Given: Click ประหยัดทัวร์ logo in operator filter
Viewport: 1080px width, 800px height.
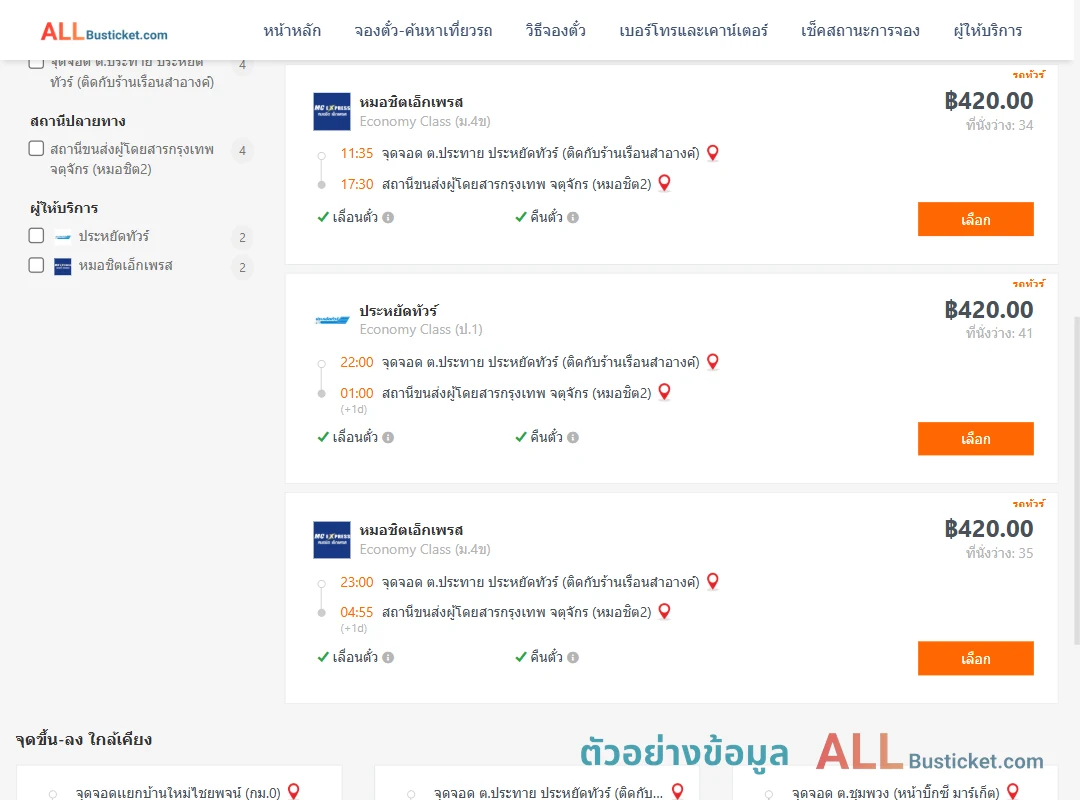Looking at the screenshot, I should coord(63,237).
